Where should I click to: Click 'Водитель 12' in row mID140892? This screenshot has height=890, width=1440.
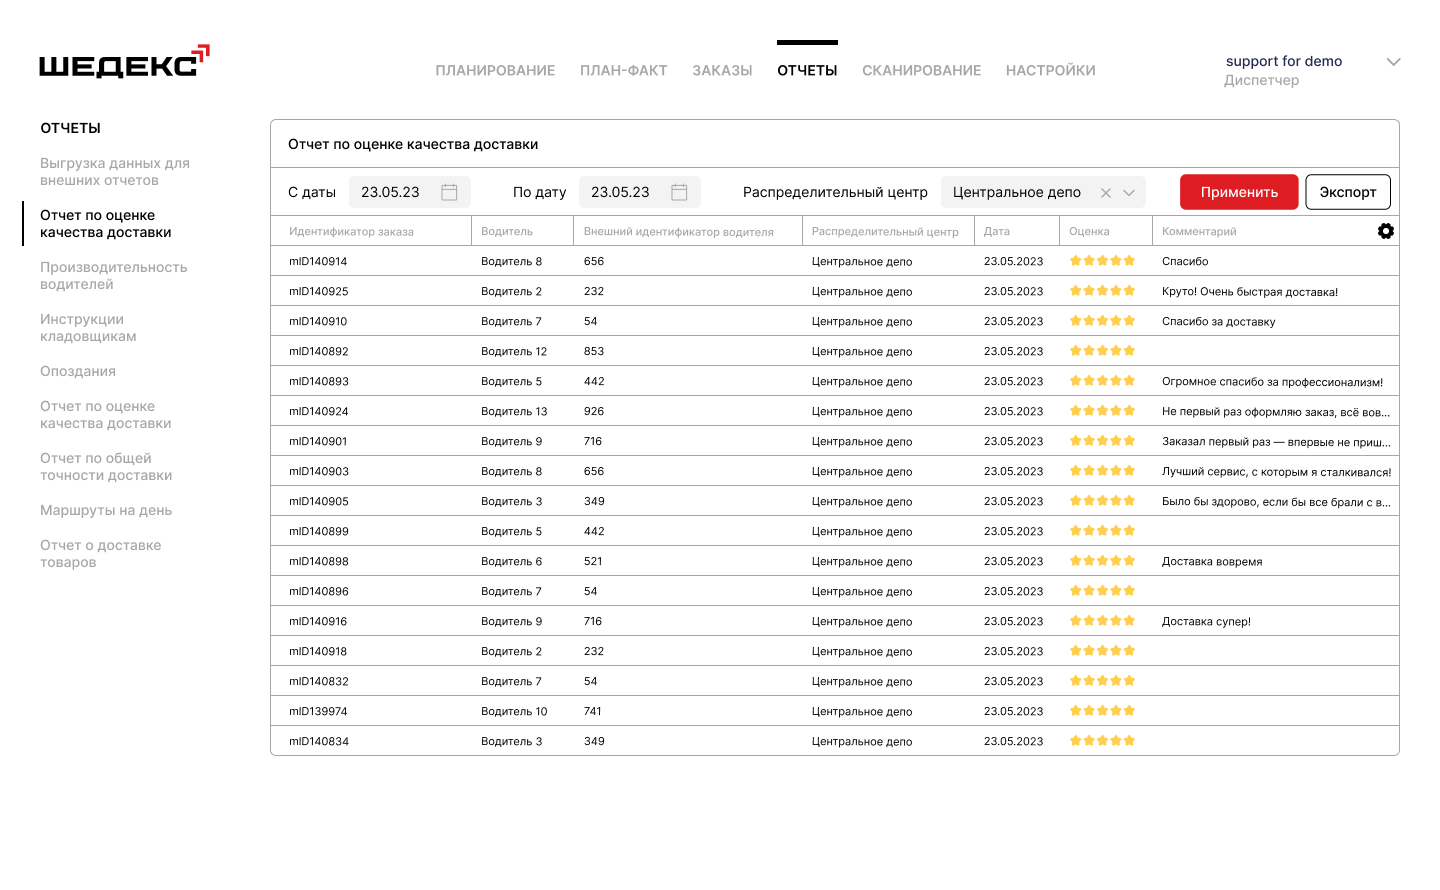(x=514, y=351)
